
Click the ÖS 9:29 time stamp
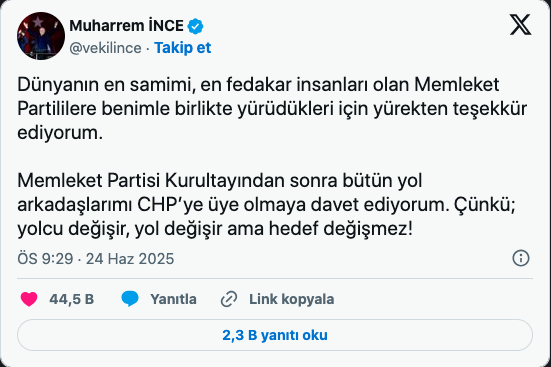45,259
